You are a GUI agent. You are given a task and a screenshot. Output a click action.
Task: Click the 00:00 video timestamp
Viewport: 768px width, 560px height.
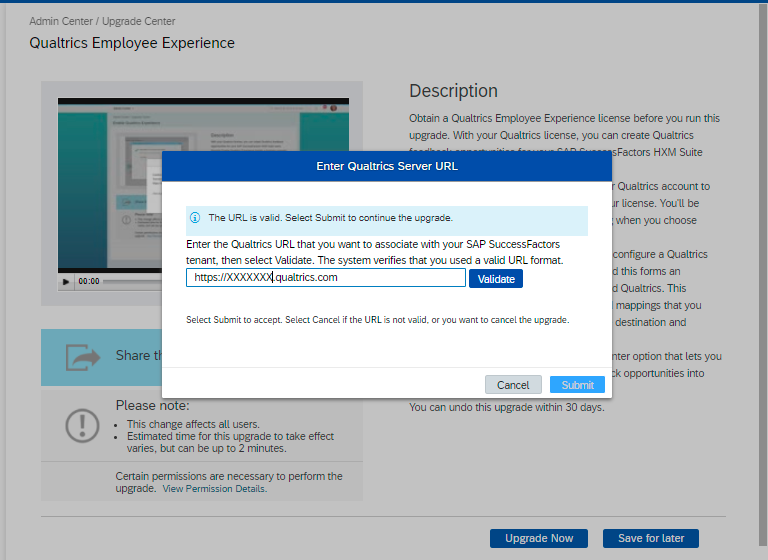coord(89,281)
